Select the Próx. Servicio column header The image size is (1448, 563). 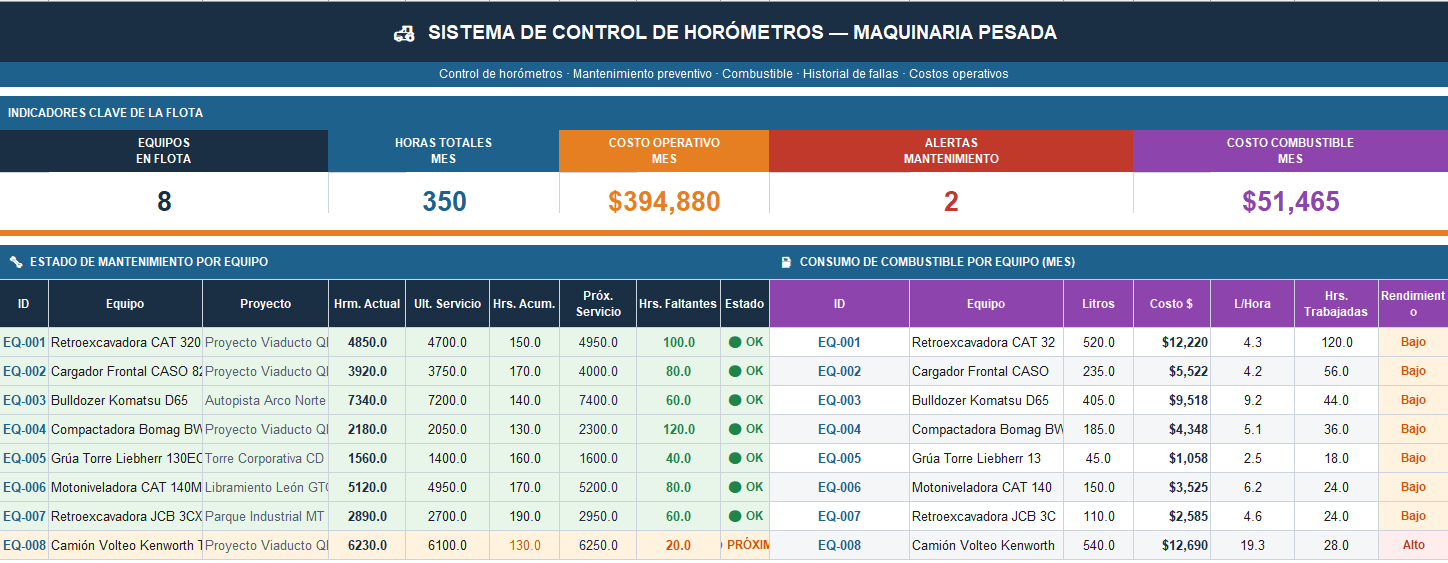[x=598, y=303]
